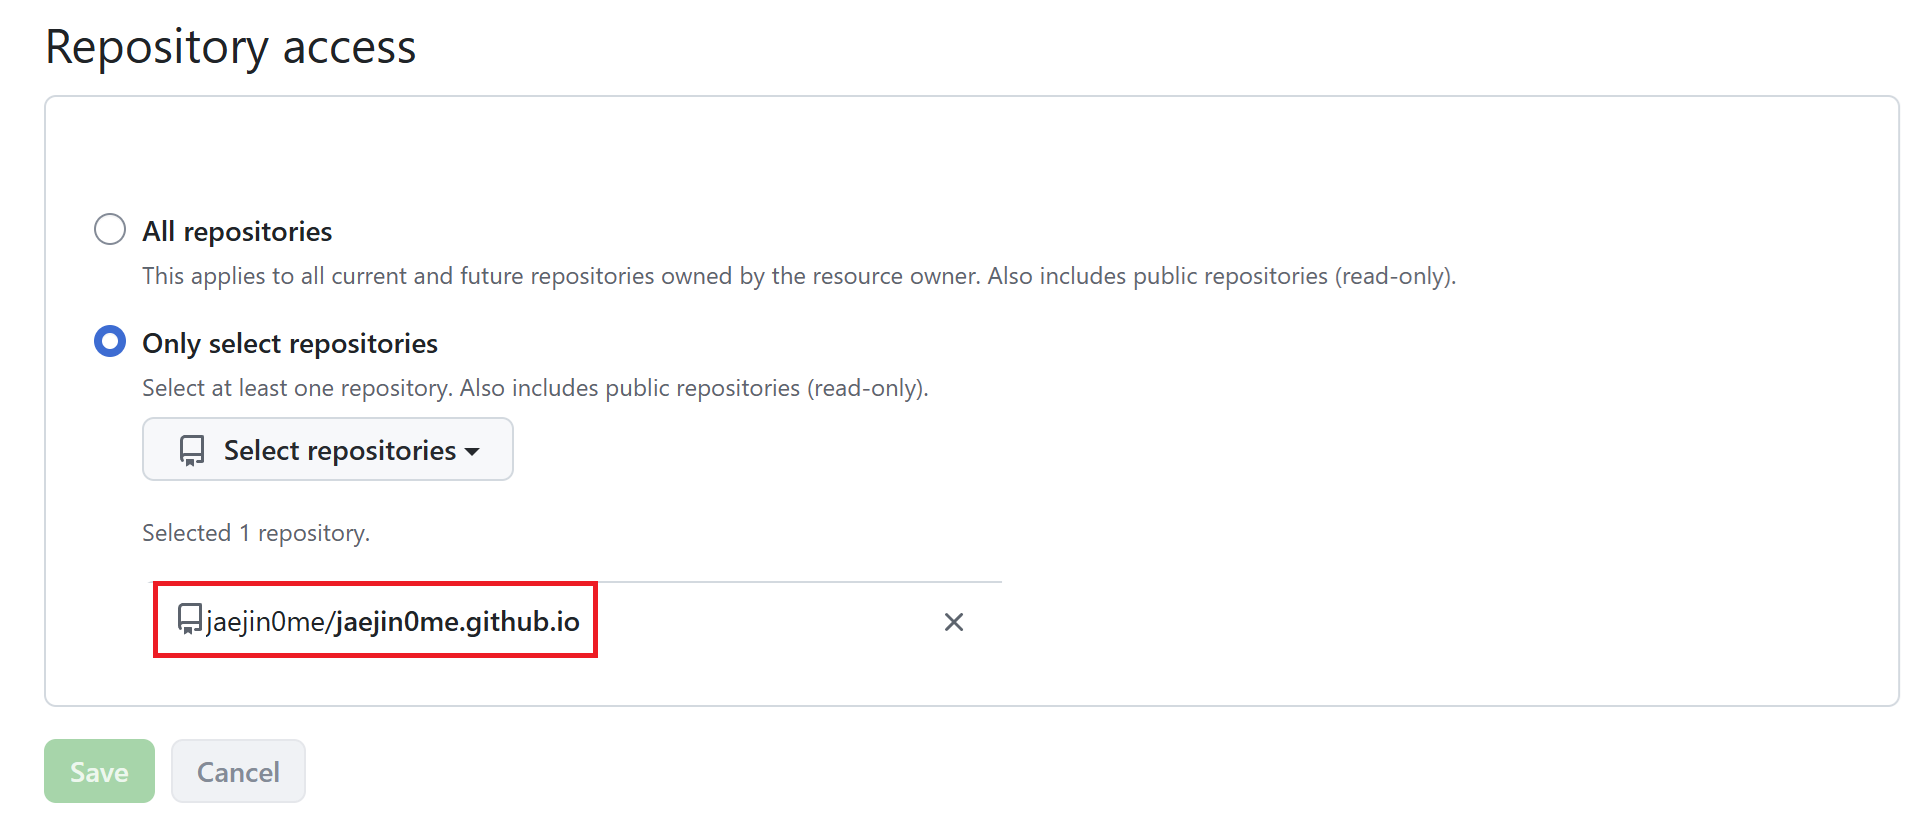Click the Cancel button
Image resolution: width=1914 pixels, height=814 pixels.
238,771
